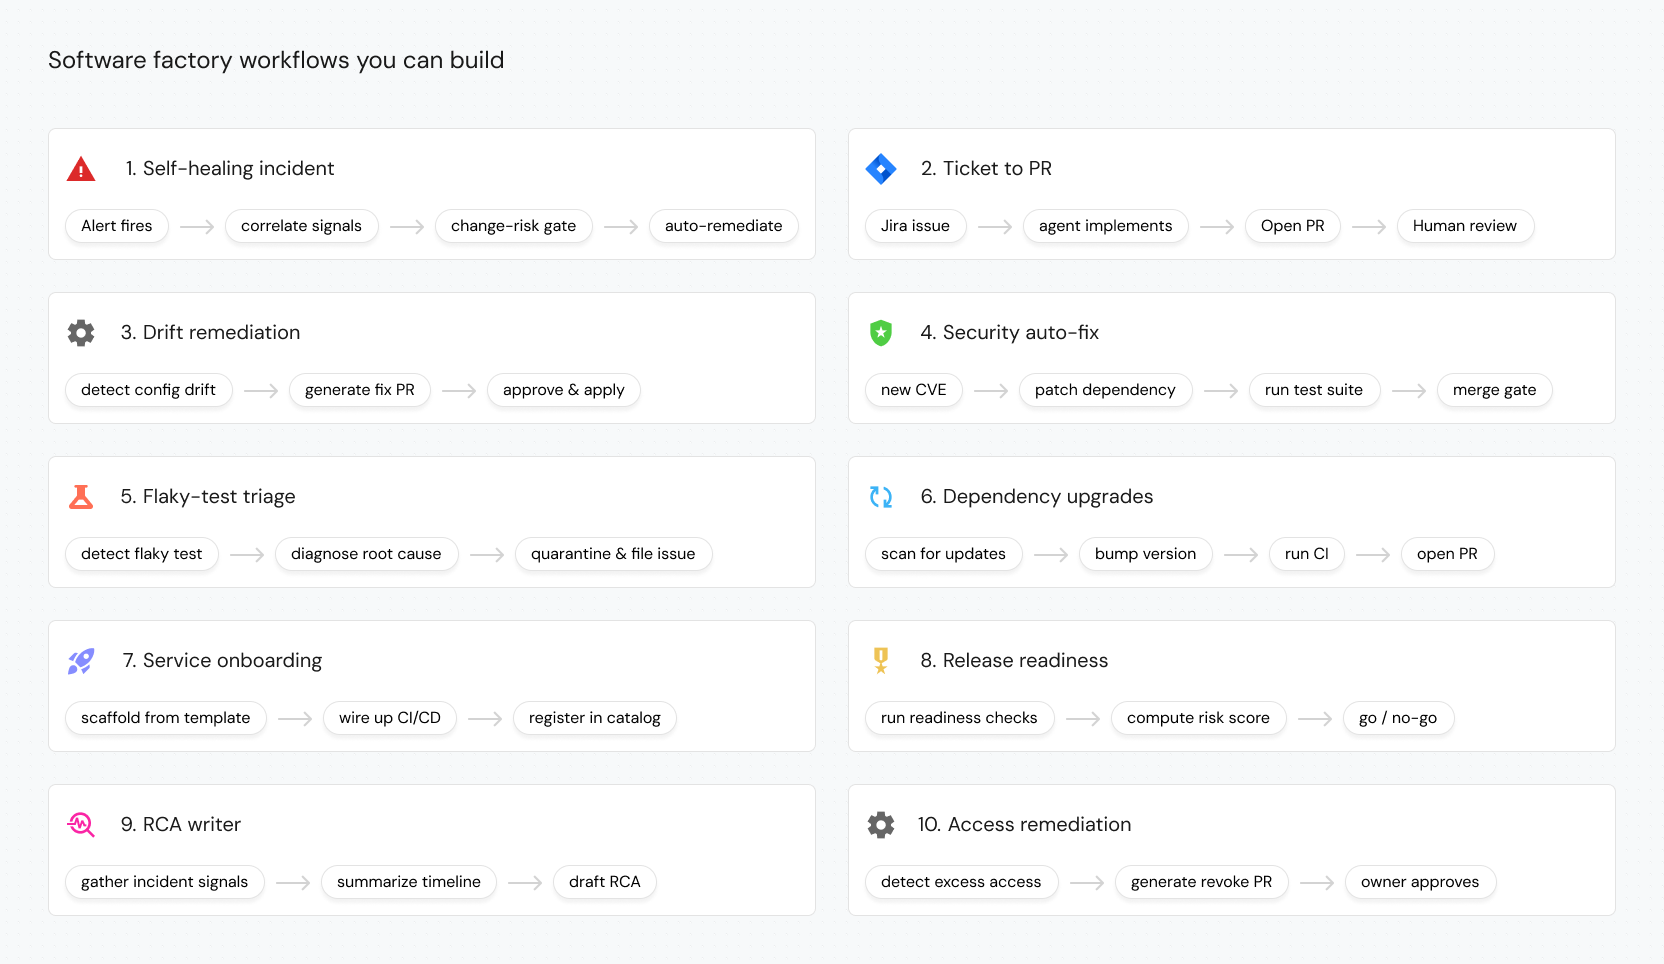This screenshot has height=964, width=1664.
Task: Select the 'scan for updates' step chip
Action: pos(944,554)
